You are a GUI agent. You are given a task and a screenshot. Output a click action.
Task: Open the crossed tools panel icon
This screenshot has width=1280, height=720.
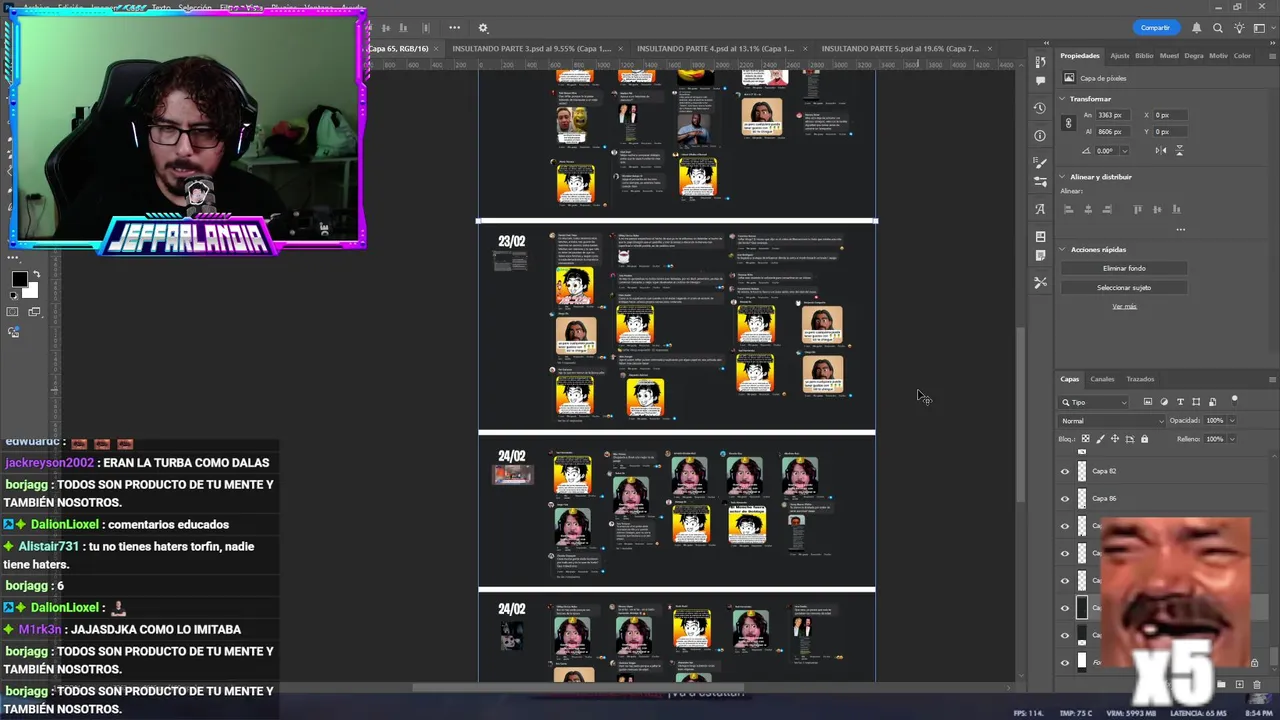(1040, 283)
